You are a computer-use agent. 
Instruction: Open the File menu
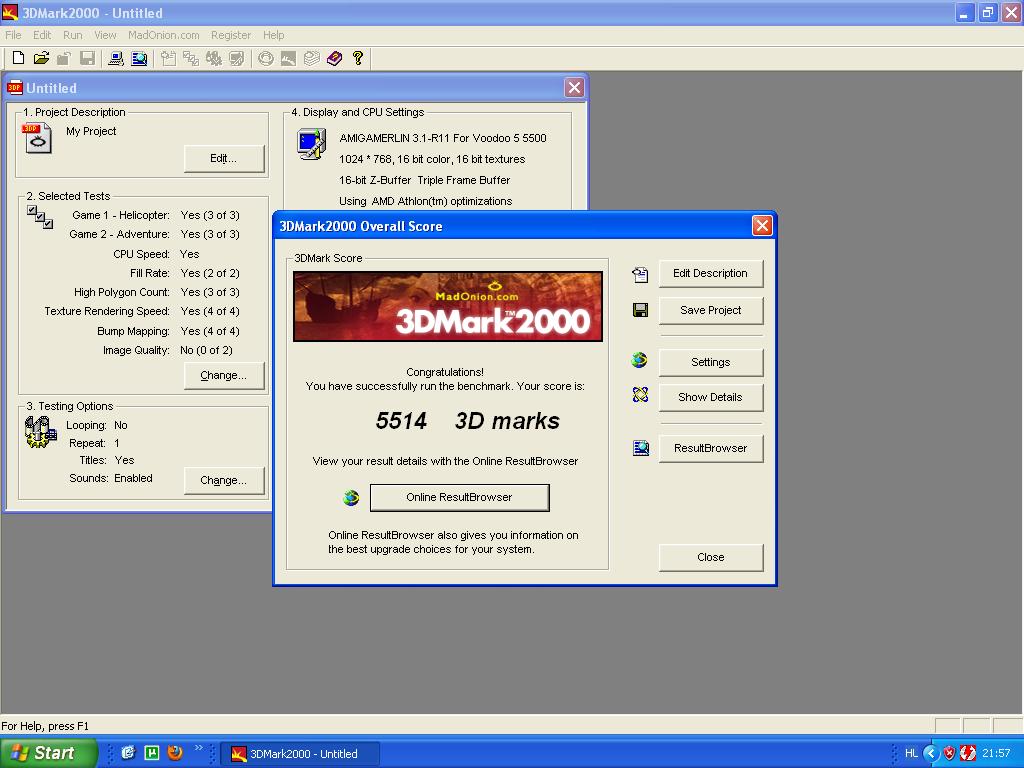[x=13, y=35]
